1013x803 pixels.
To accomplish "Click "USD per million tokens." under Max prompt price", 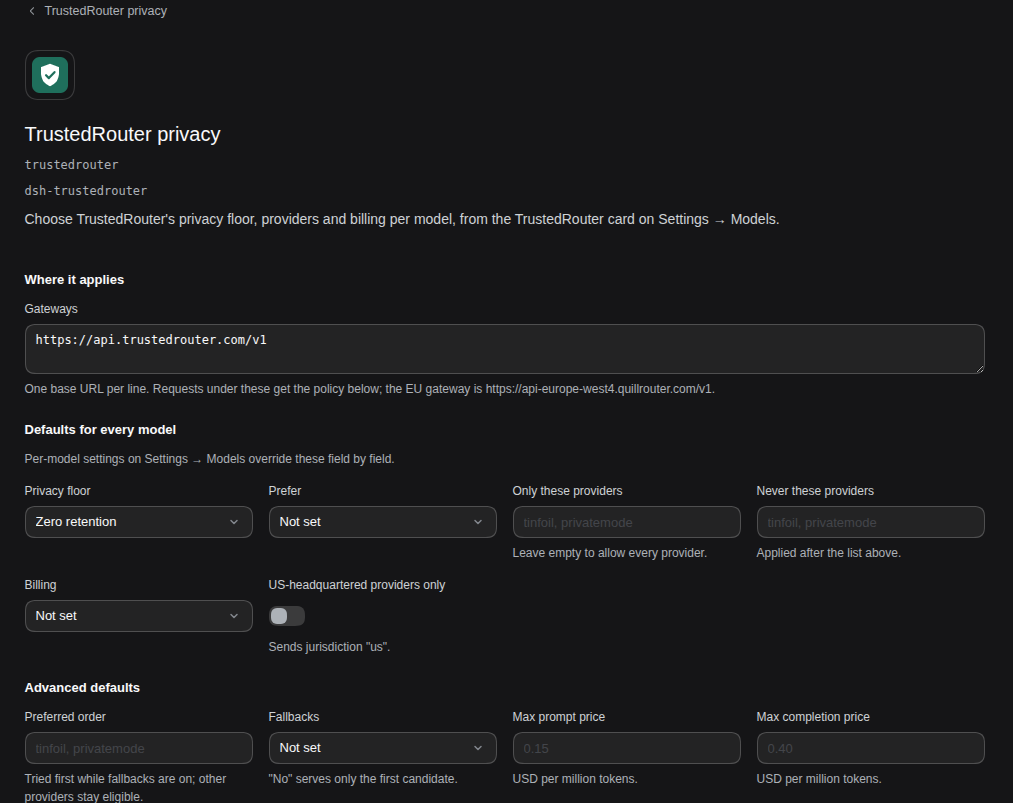I will (575, 779).
